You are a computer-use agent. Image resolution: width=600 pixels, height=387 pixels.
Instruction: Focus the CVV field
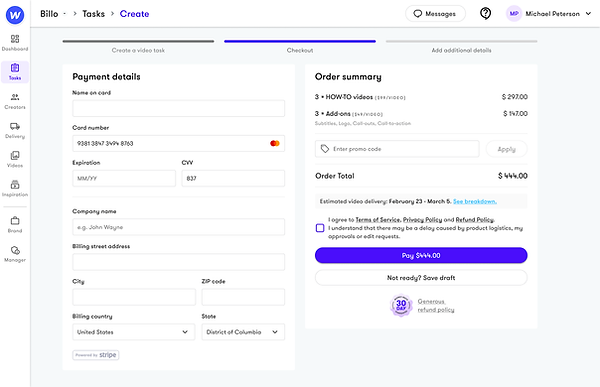pos(233,178)
